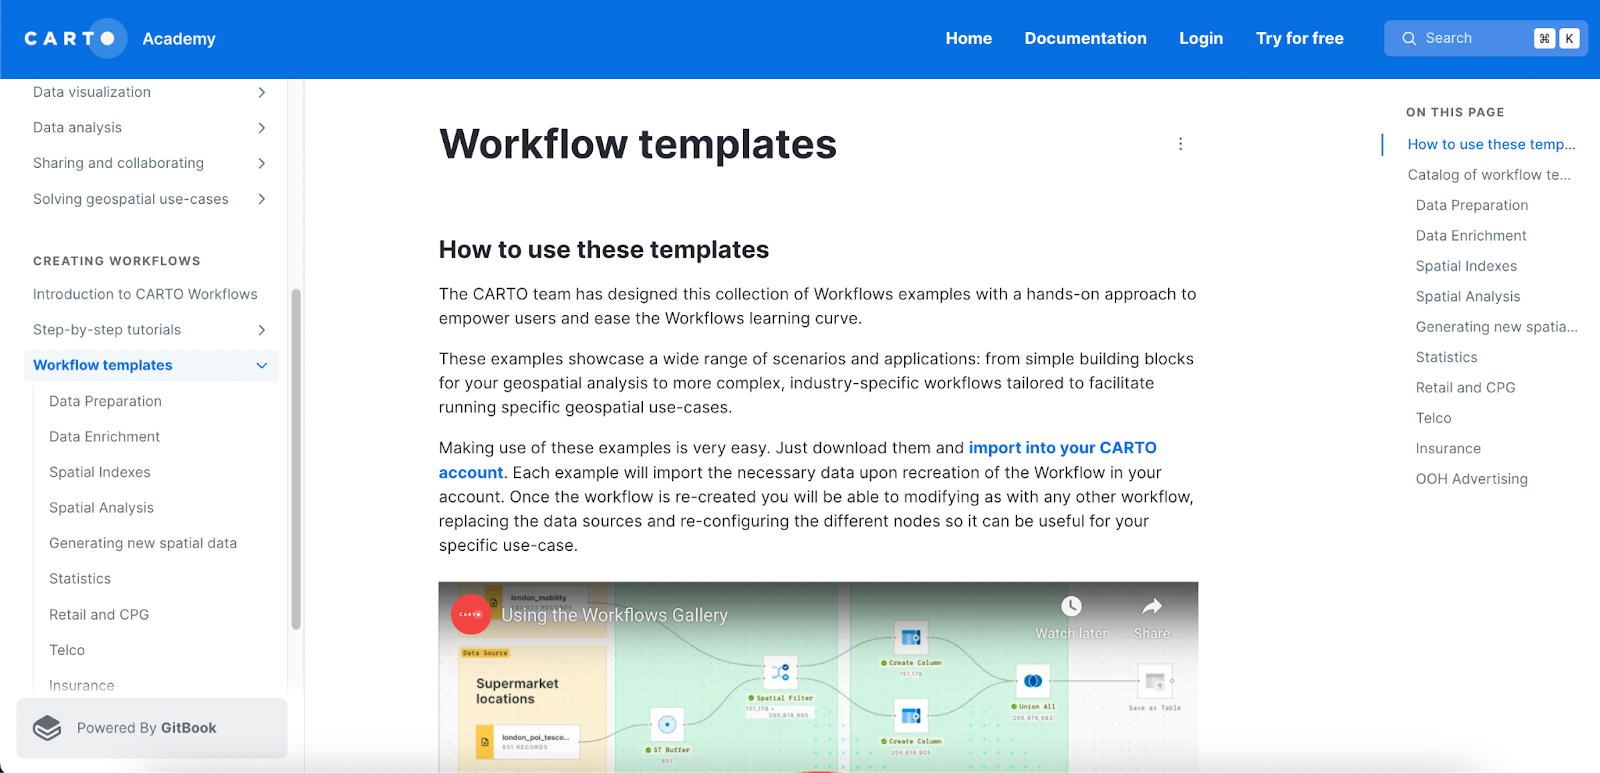Viewport: 1600px width, 773px height.
Task: Open Statistics sidebar subpage
Action: [x=80, y=579]
